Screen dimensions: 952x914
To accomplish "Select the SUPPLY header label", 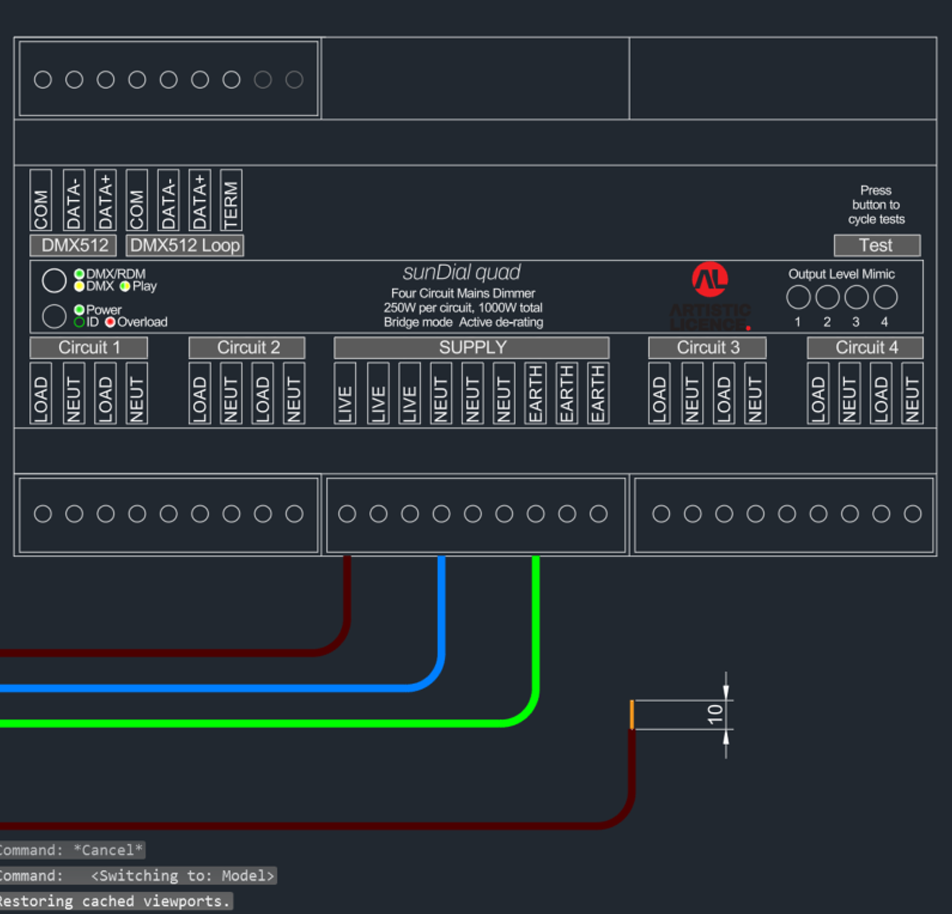I will 472,348.
